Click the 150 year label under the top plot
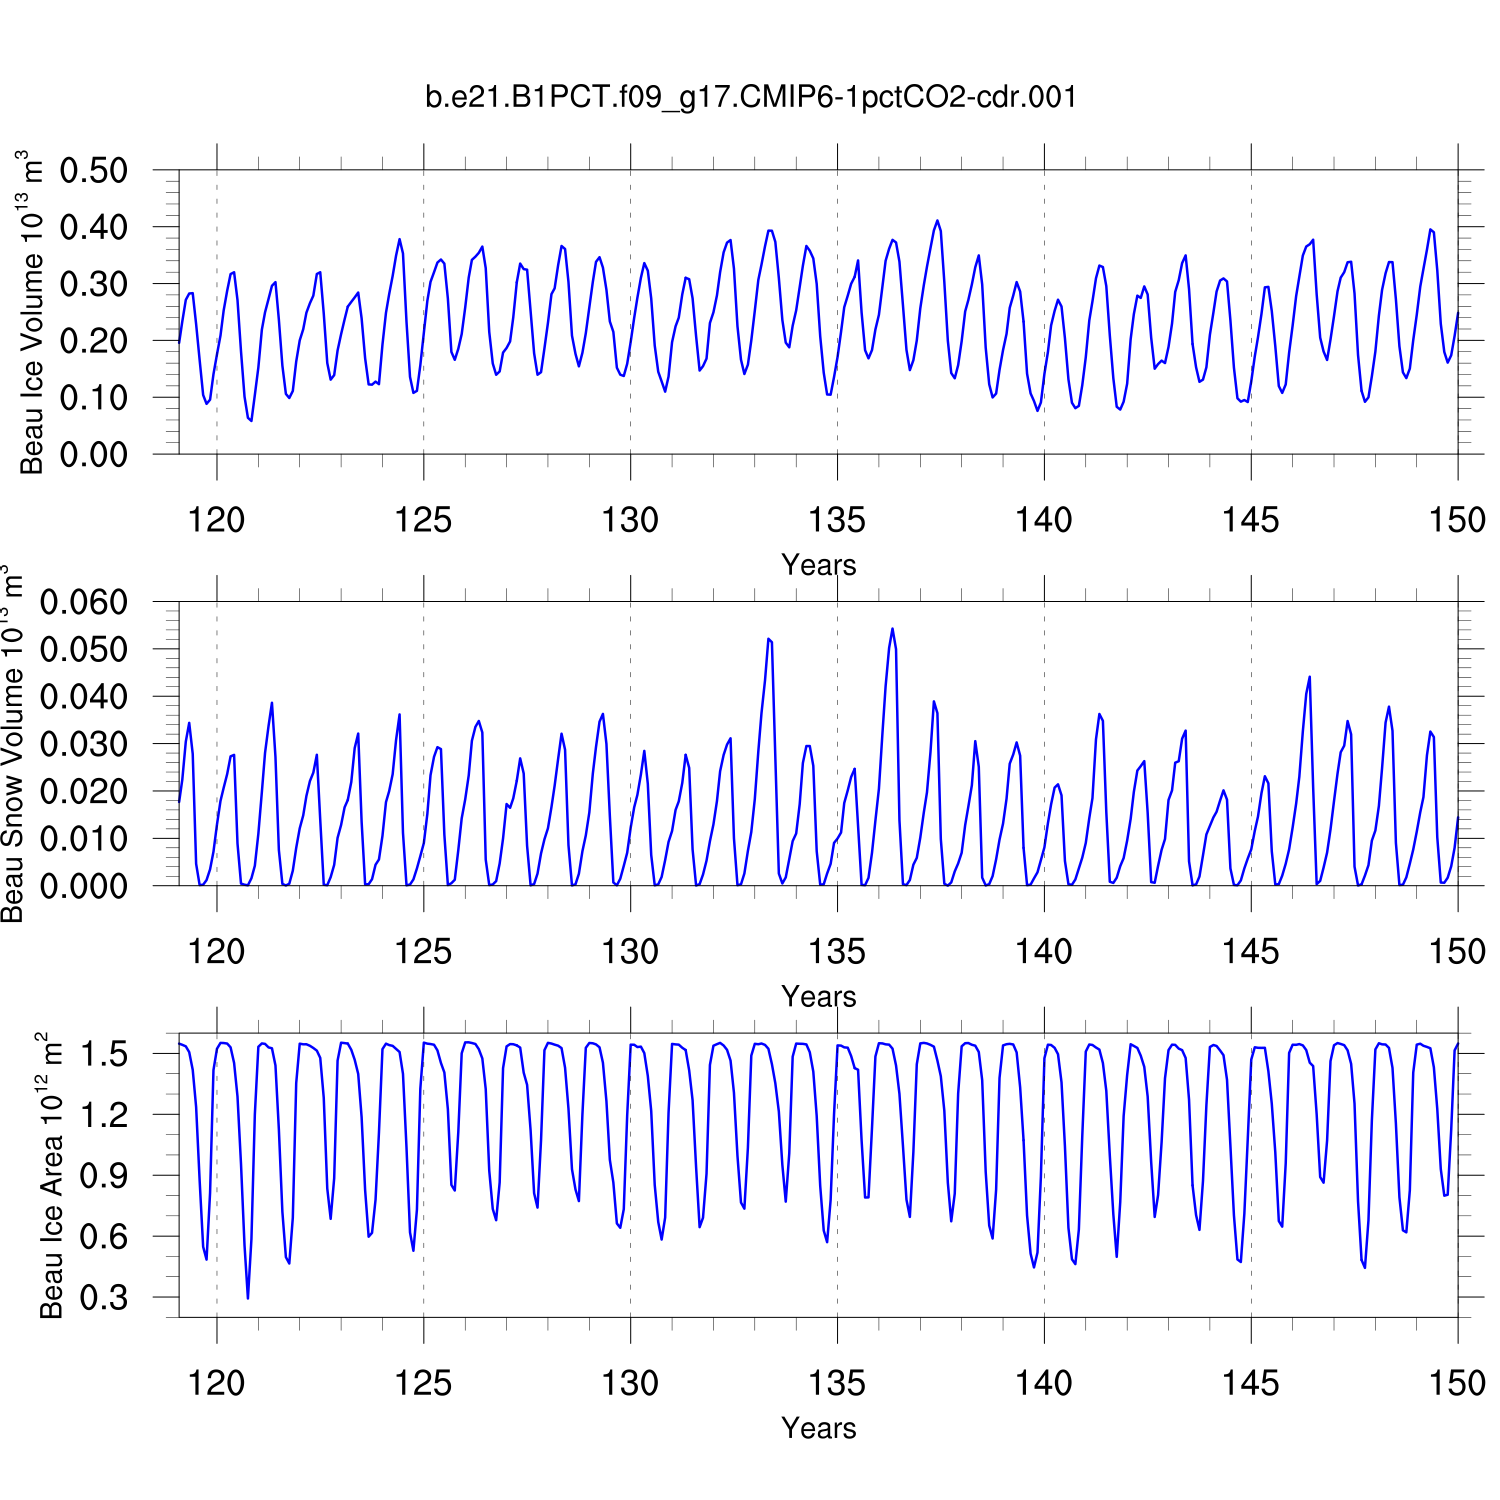Screen dimensions: 1500x1500 [x=1457, y=520]
